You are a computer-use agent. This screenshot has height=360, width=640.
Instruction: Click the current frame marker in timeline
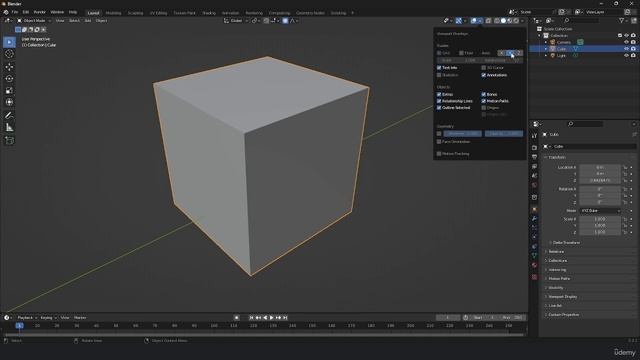[x=19, y=326]
